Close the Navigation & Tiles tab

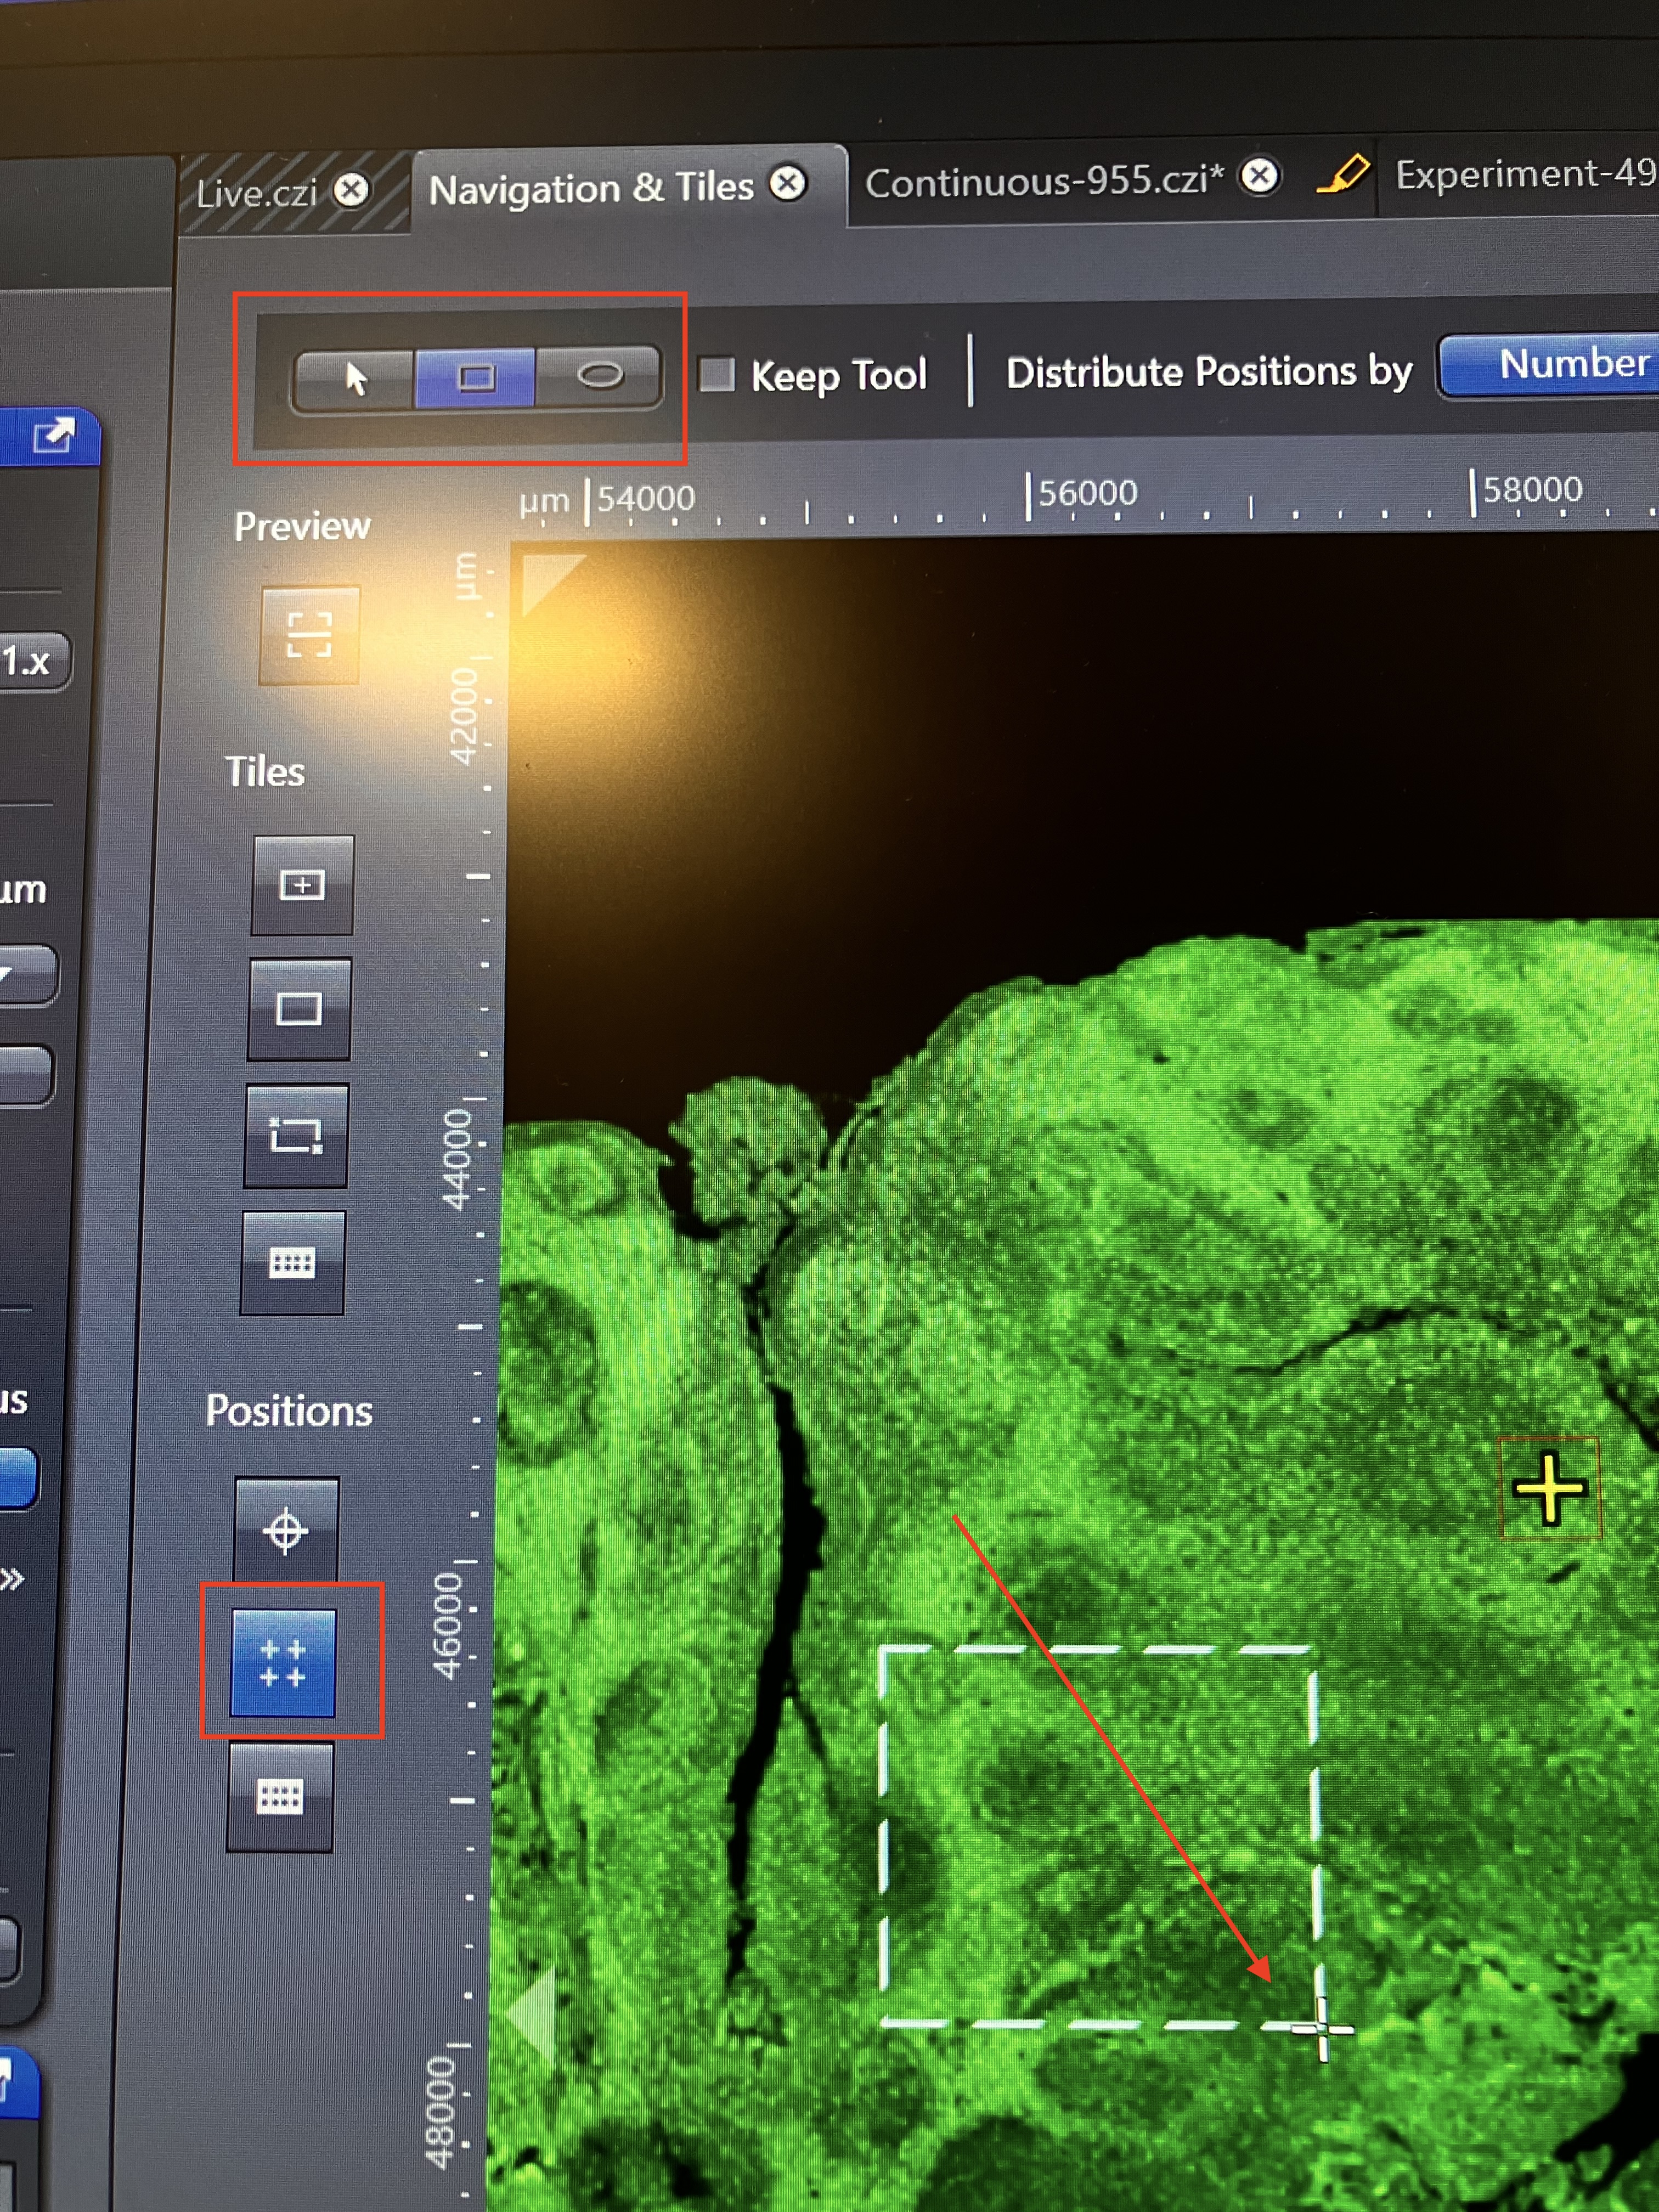click(x=789, y=183)
